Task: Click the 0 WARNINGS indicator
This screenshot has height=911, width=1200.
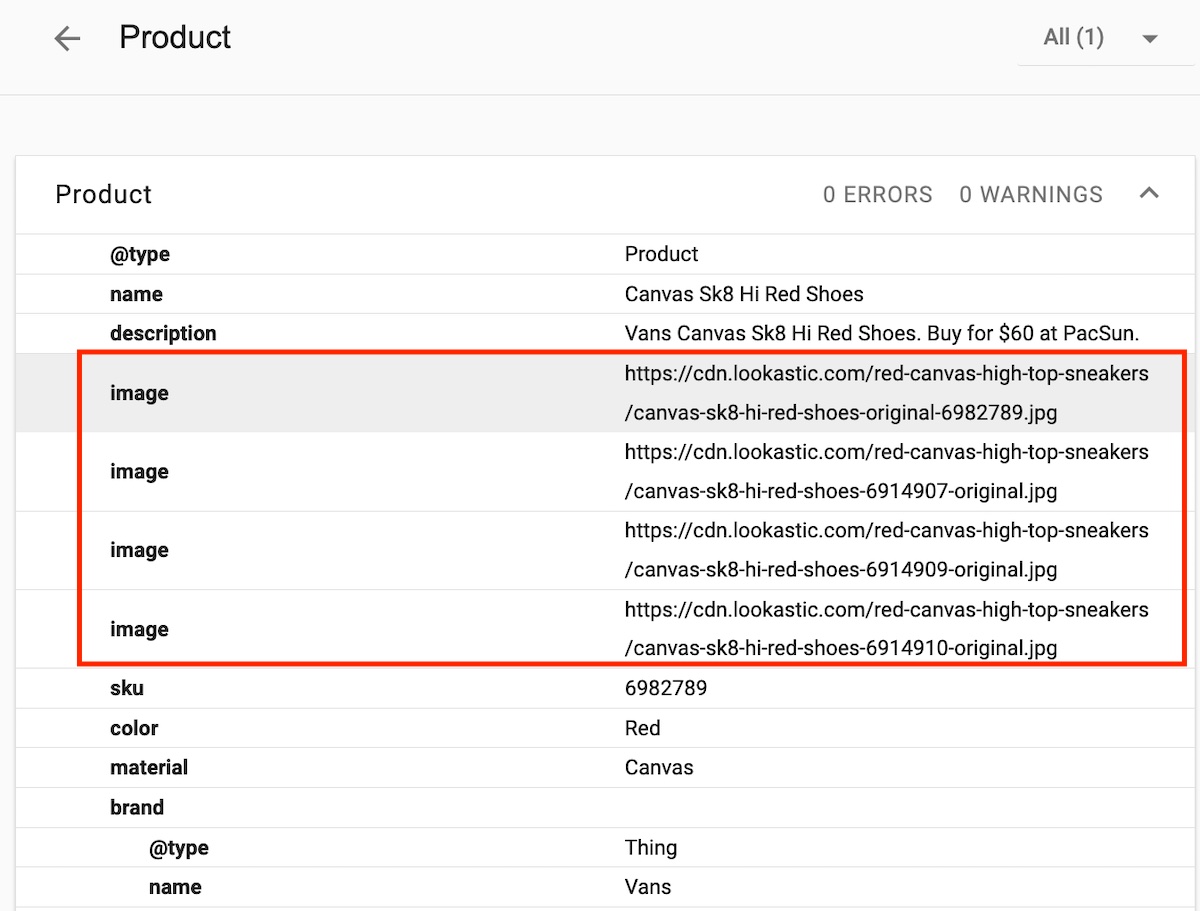Action: coord(1030,195)
